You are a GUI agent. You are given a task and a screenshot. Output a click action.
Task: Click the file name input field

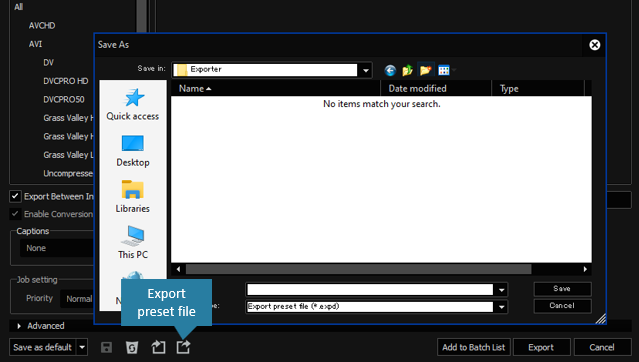click(x=370, y=290)
